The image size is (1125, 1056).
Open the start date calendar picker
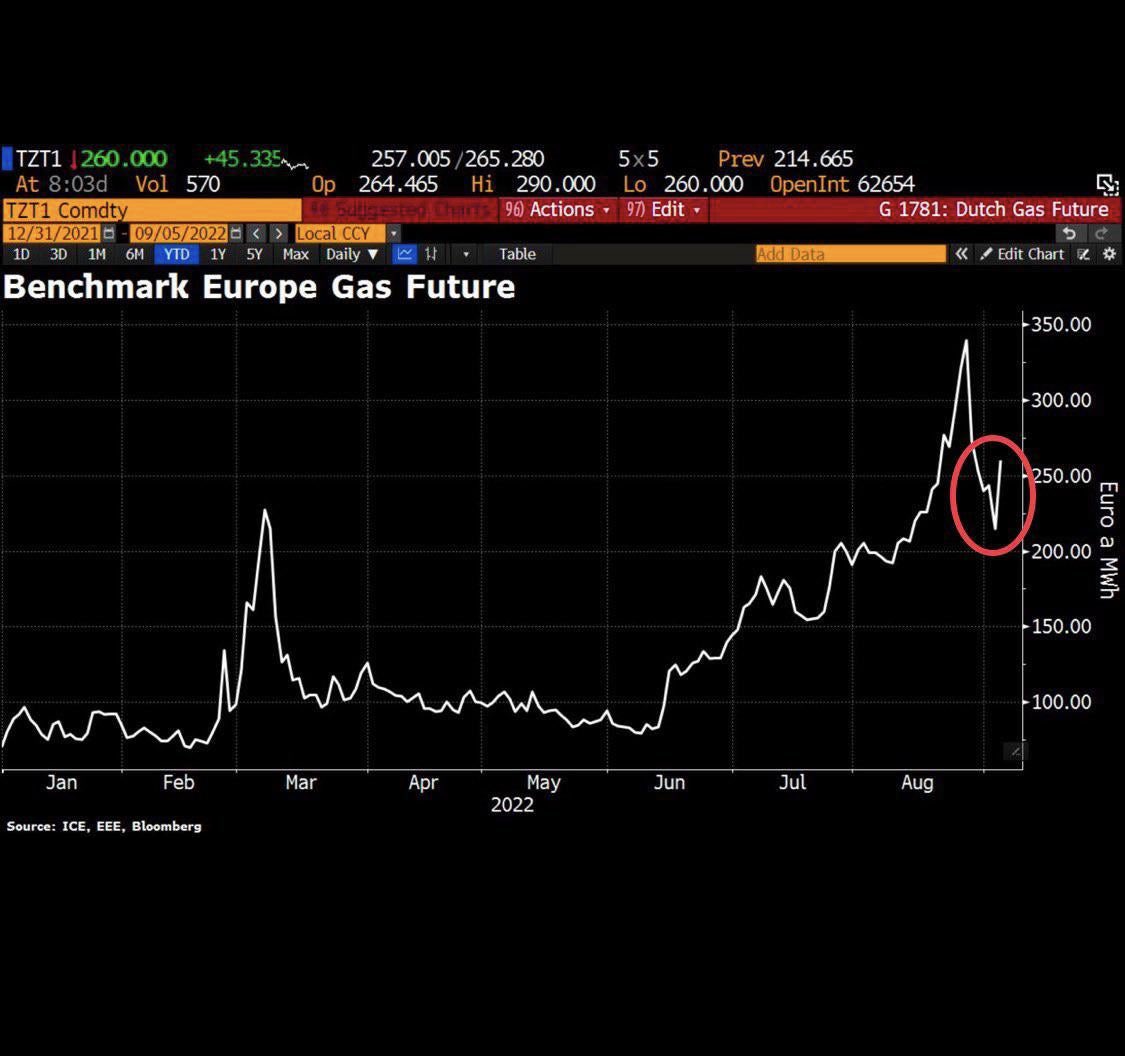(110, 233)
